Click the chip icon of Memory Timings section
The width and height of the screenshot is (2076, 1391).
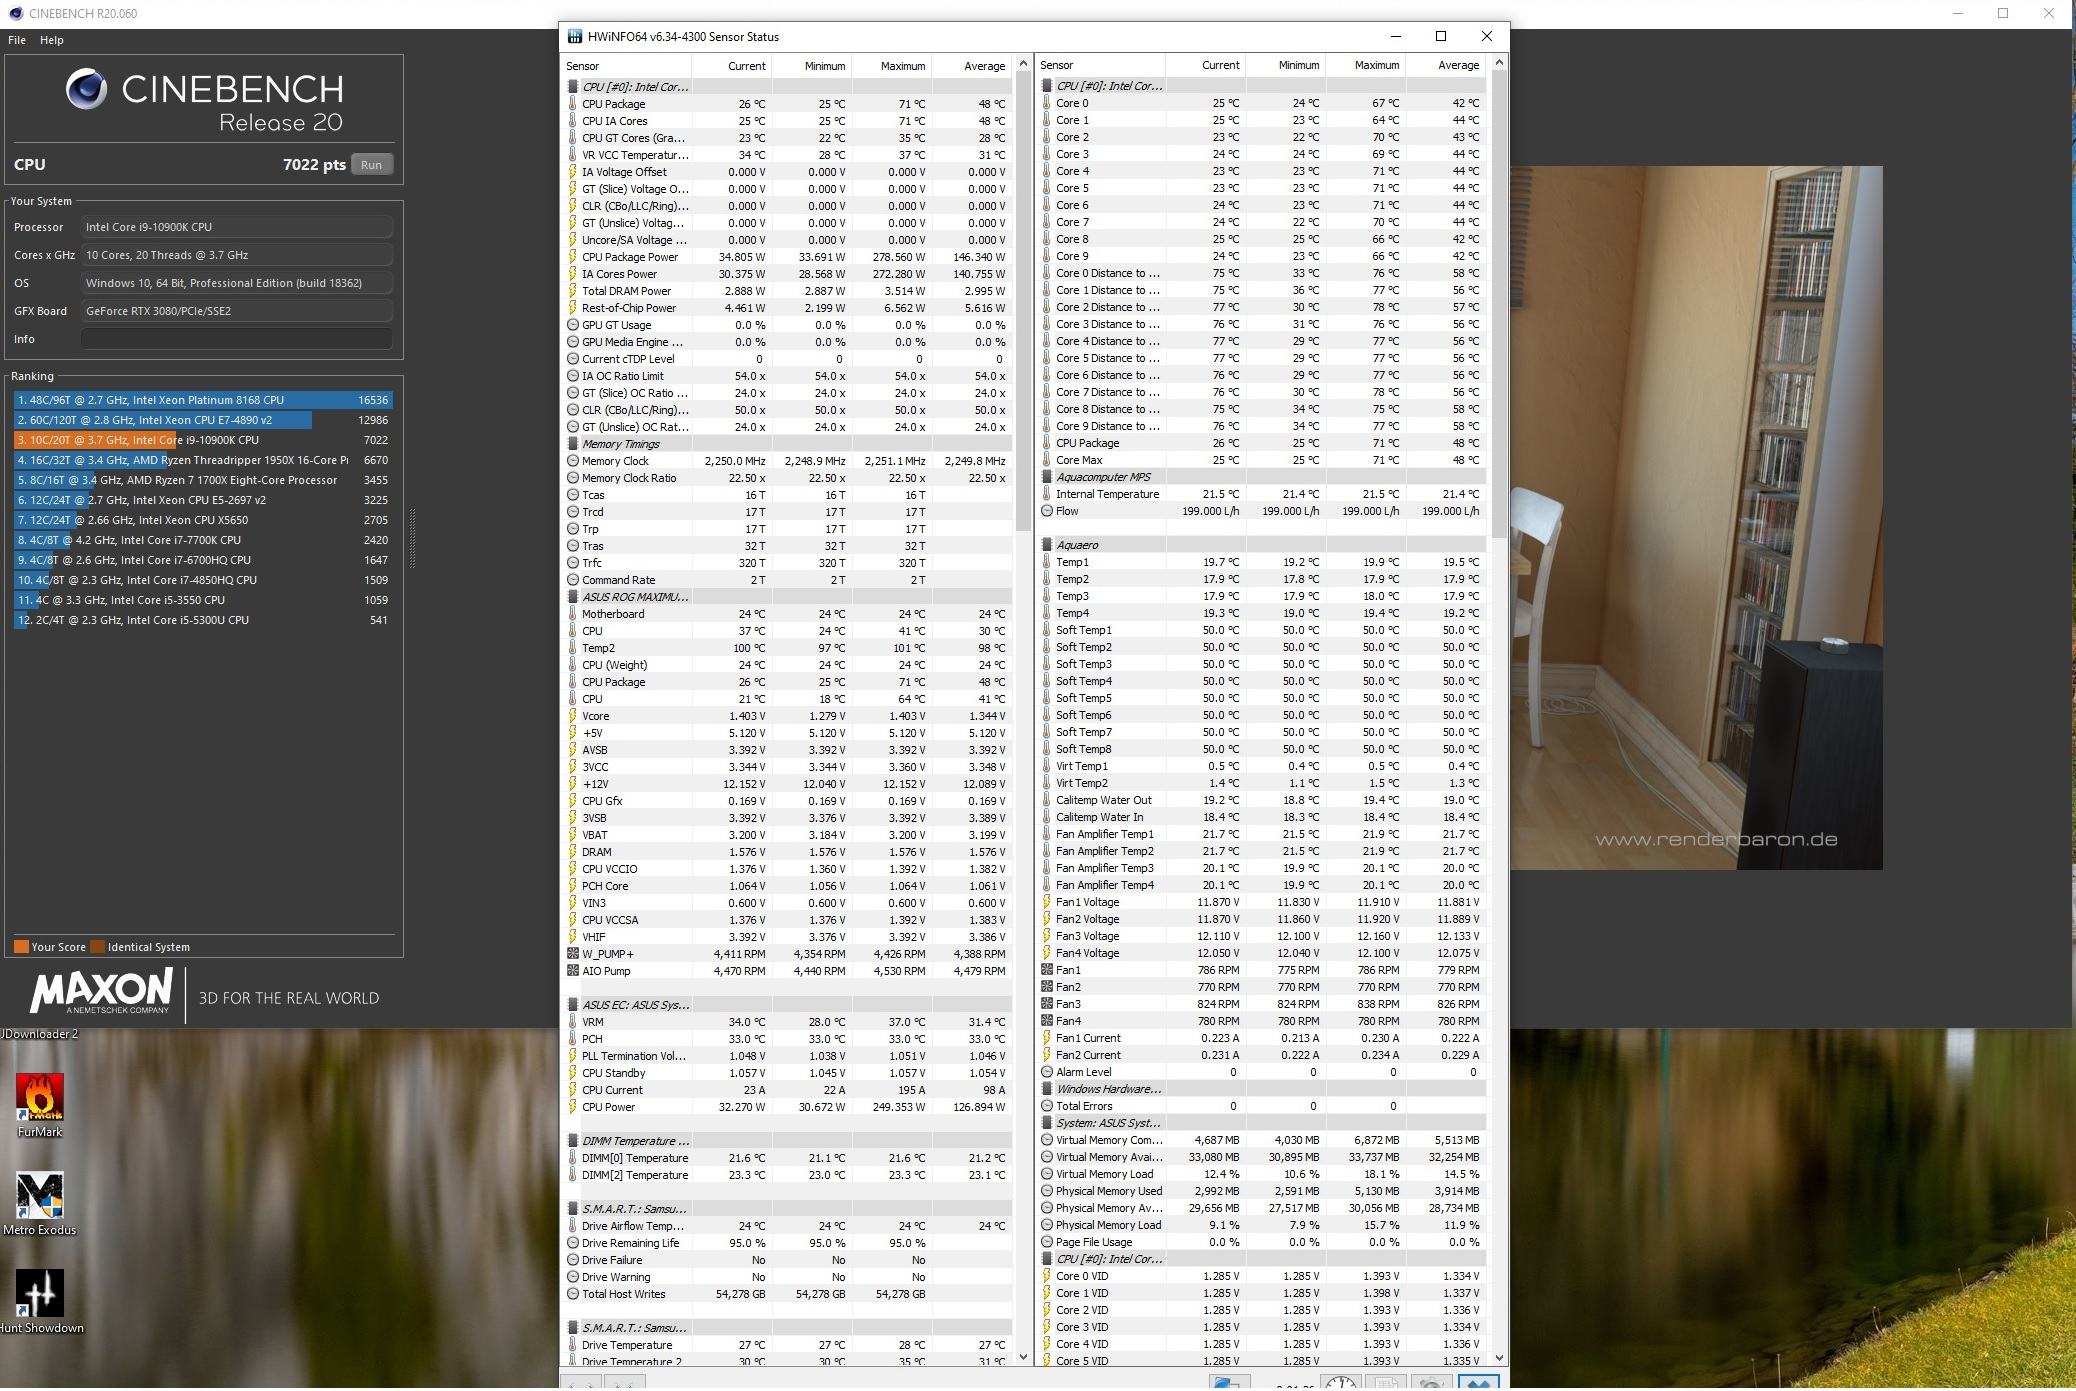coord(573,444)
